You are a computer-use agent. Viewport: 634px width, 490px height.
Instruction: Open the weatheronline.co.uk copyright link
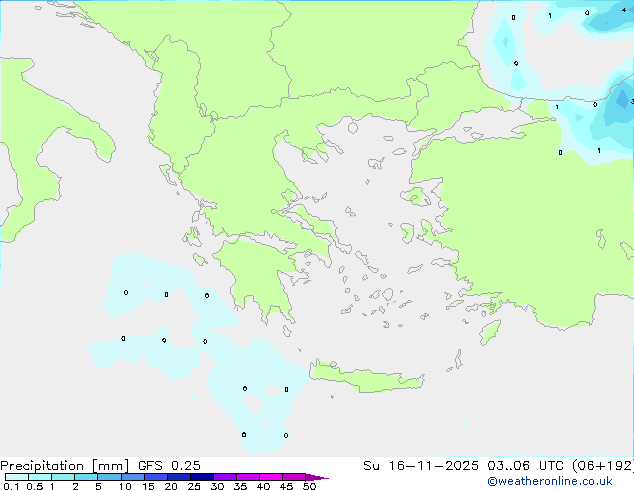(550, 482)
